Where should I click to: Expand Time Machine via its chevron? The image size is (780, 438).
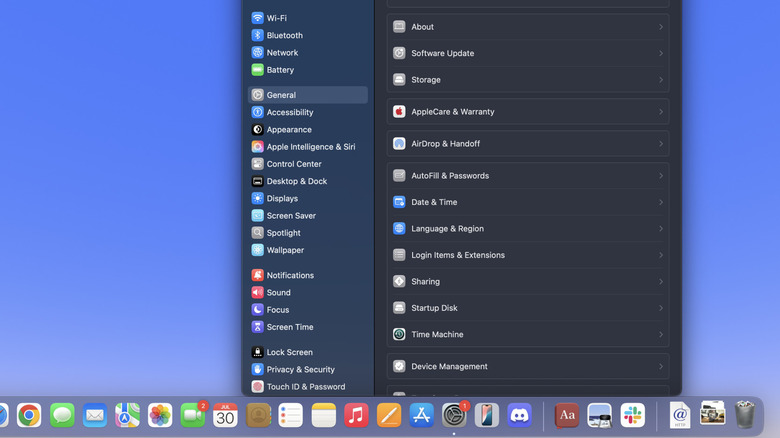click(x=661, y=334)
